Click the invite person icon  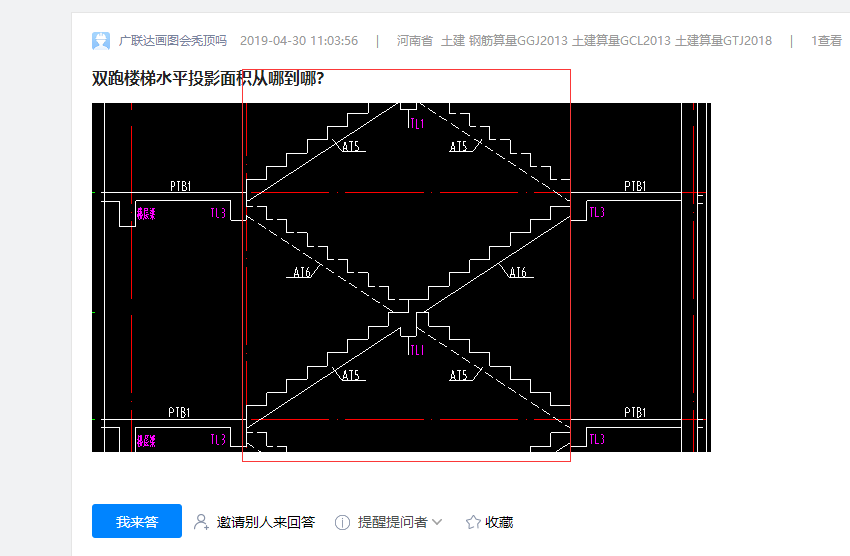pos(201,522)
